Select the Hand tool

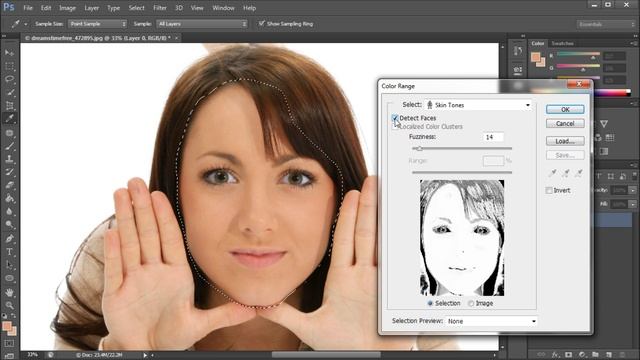tap(9, 292)
